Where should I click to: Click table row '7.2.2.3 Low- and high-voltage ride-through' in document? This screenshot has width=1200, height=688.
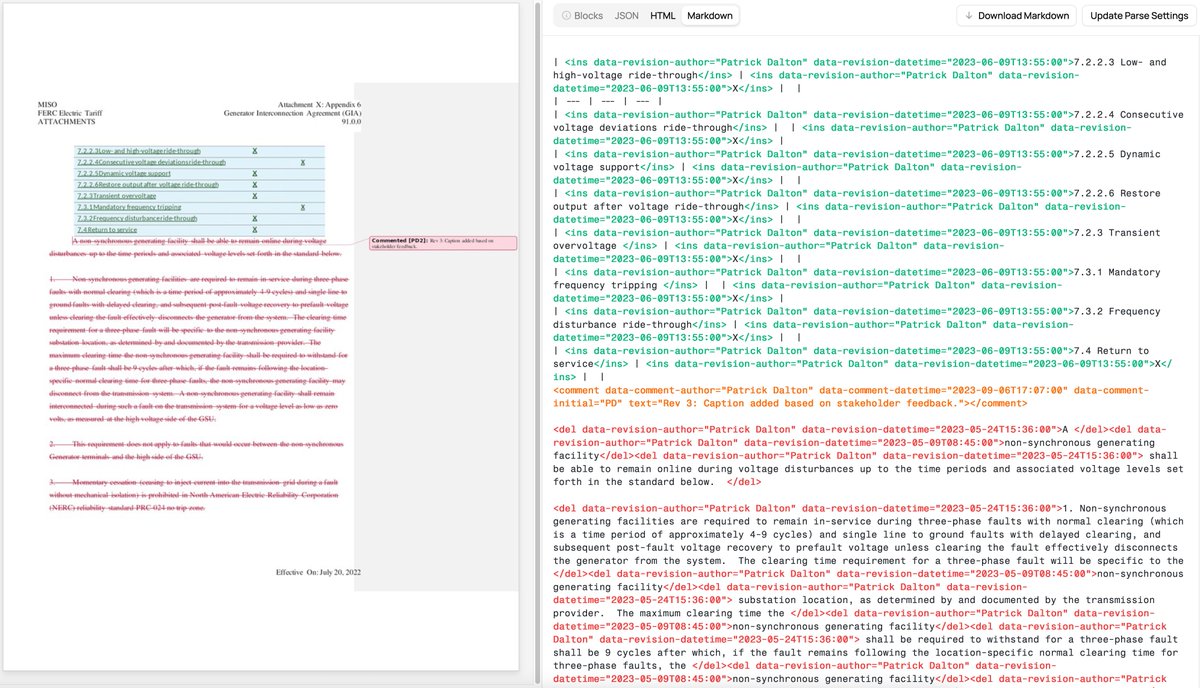[201, 151]
